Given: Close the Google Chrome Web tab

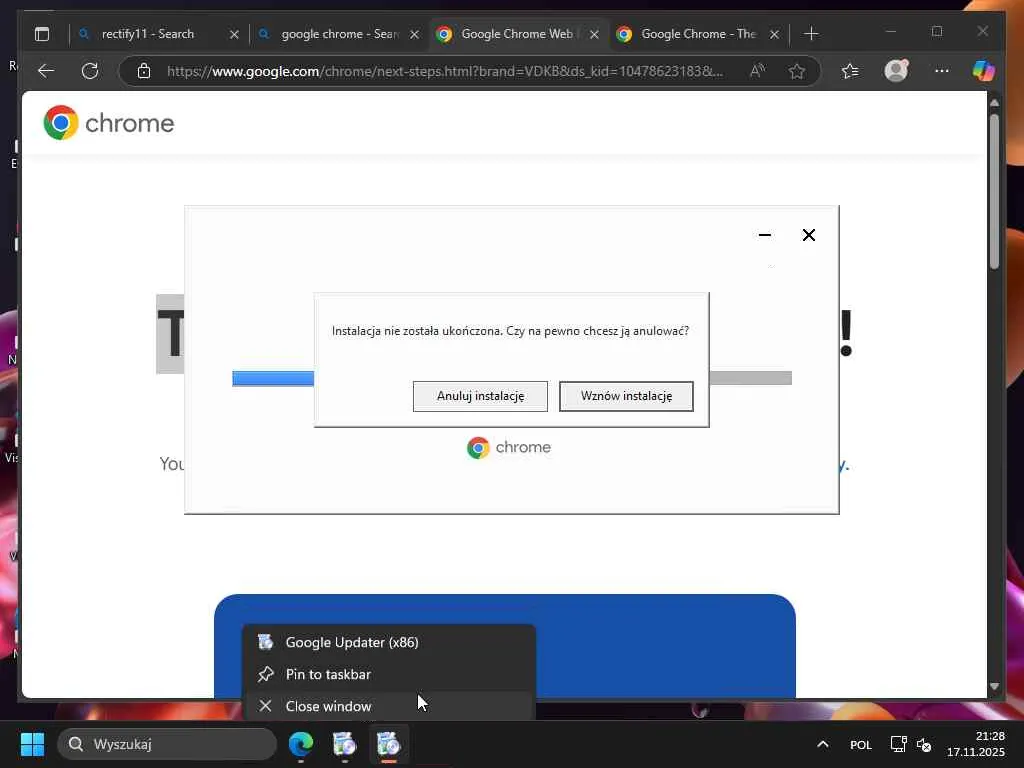Looking at the screenshot, I should click(594, 35).
